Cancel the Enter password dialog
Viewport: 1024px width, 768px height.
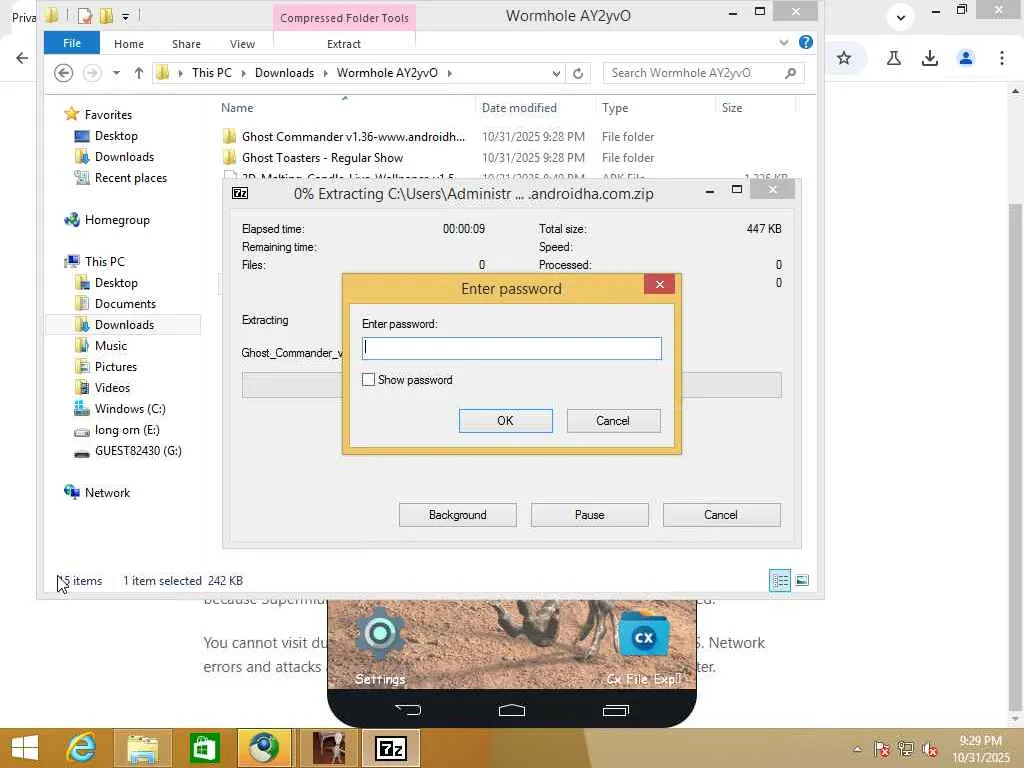coord(613,421)
